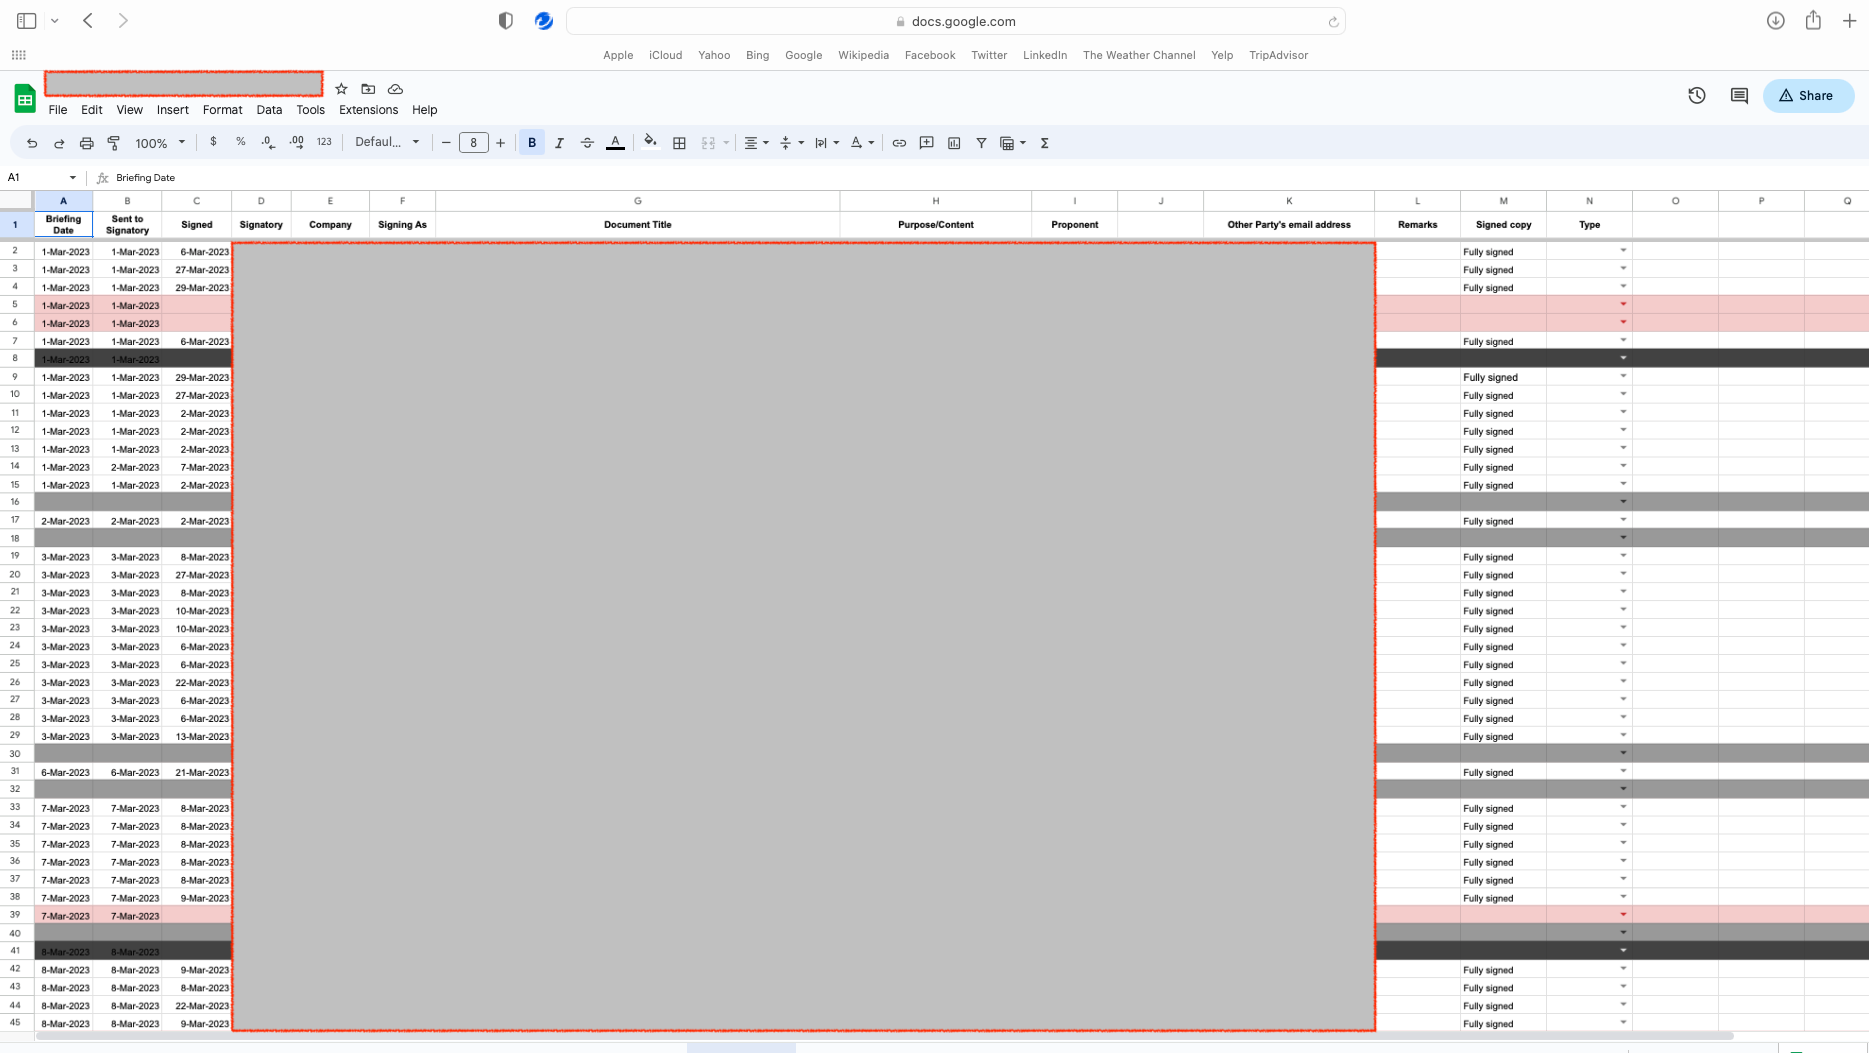This screenshot has height=1053, width=1869.
Task: Format as currency
Action: click(213, 142)
